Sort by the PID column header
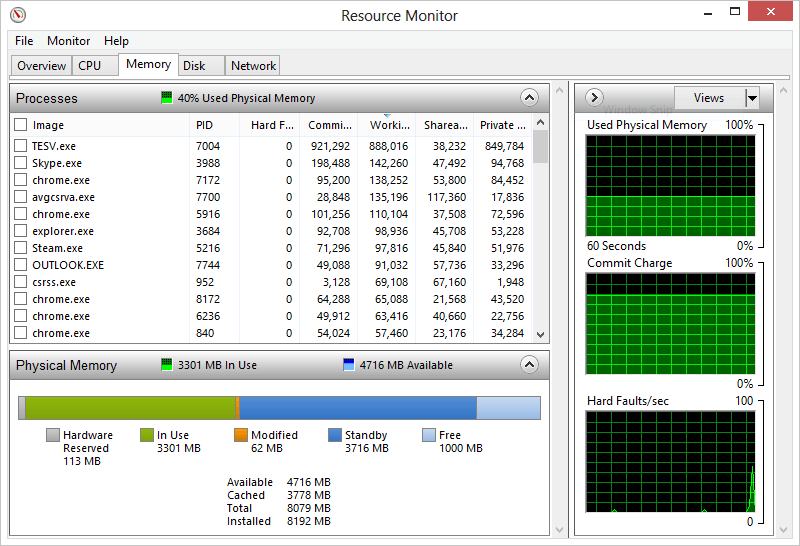This screenshot has width=800, height=546. pyautogui.click(x=214, y=125)
